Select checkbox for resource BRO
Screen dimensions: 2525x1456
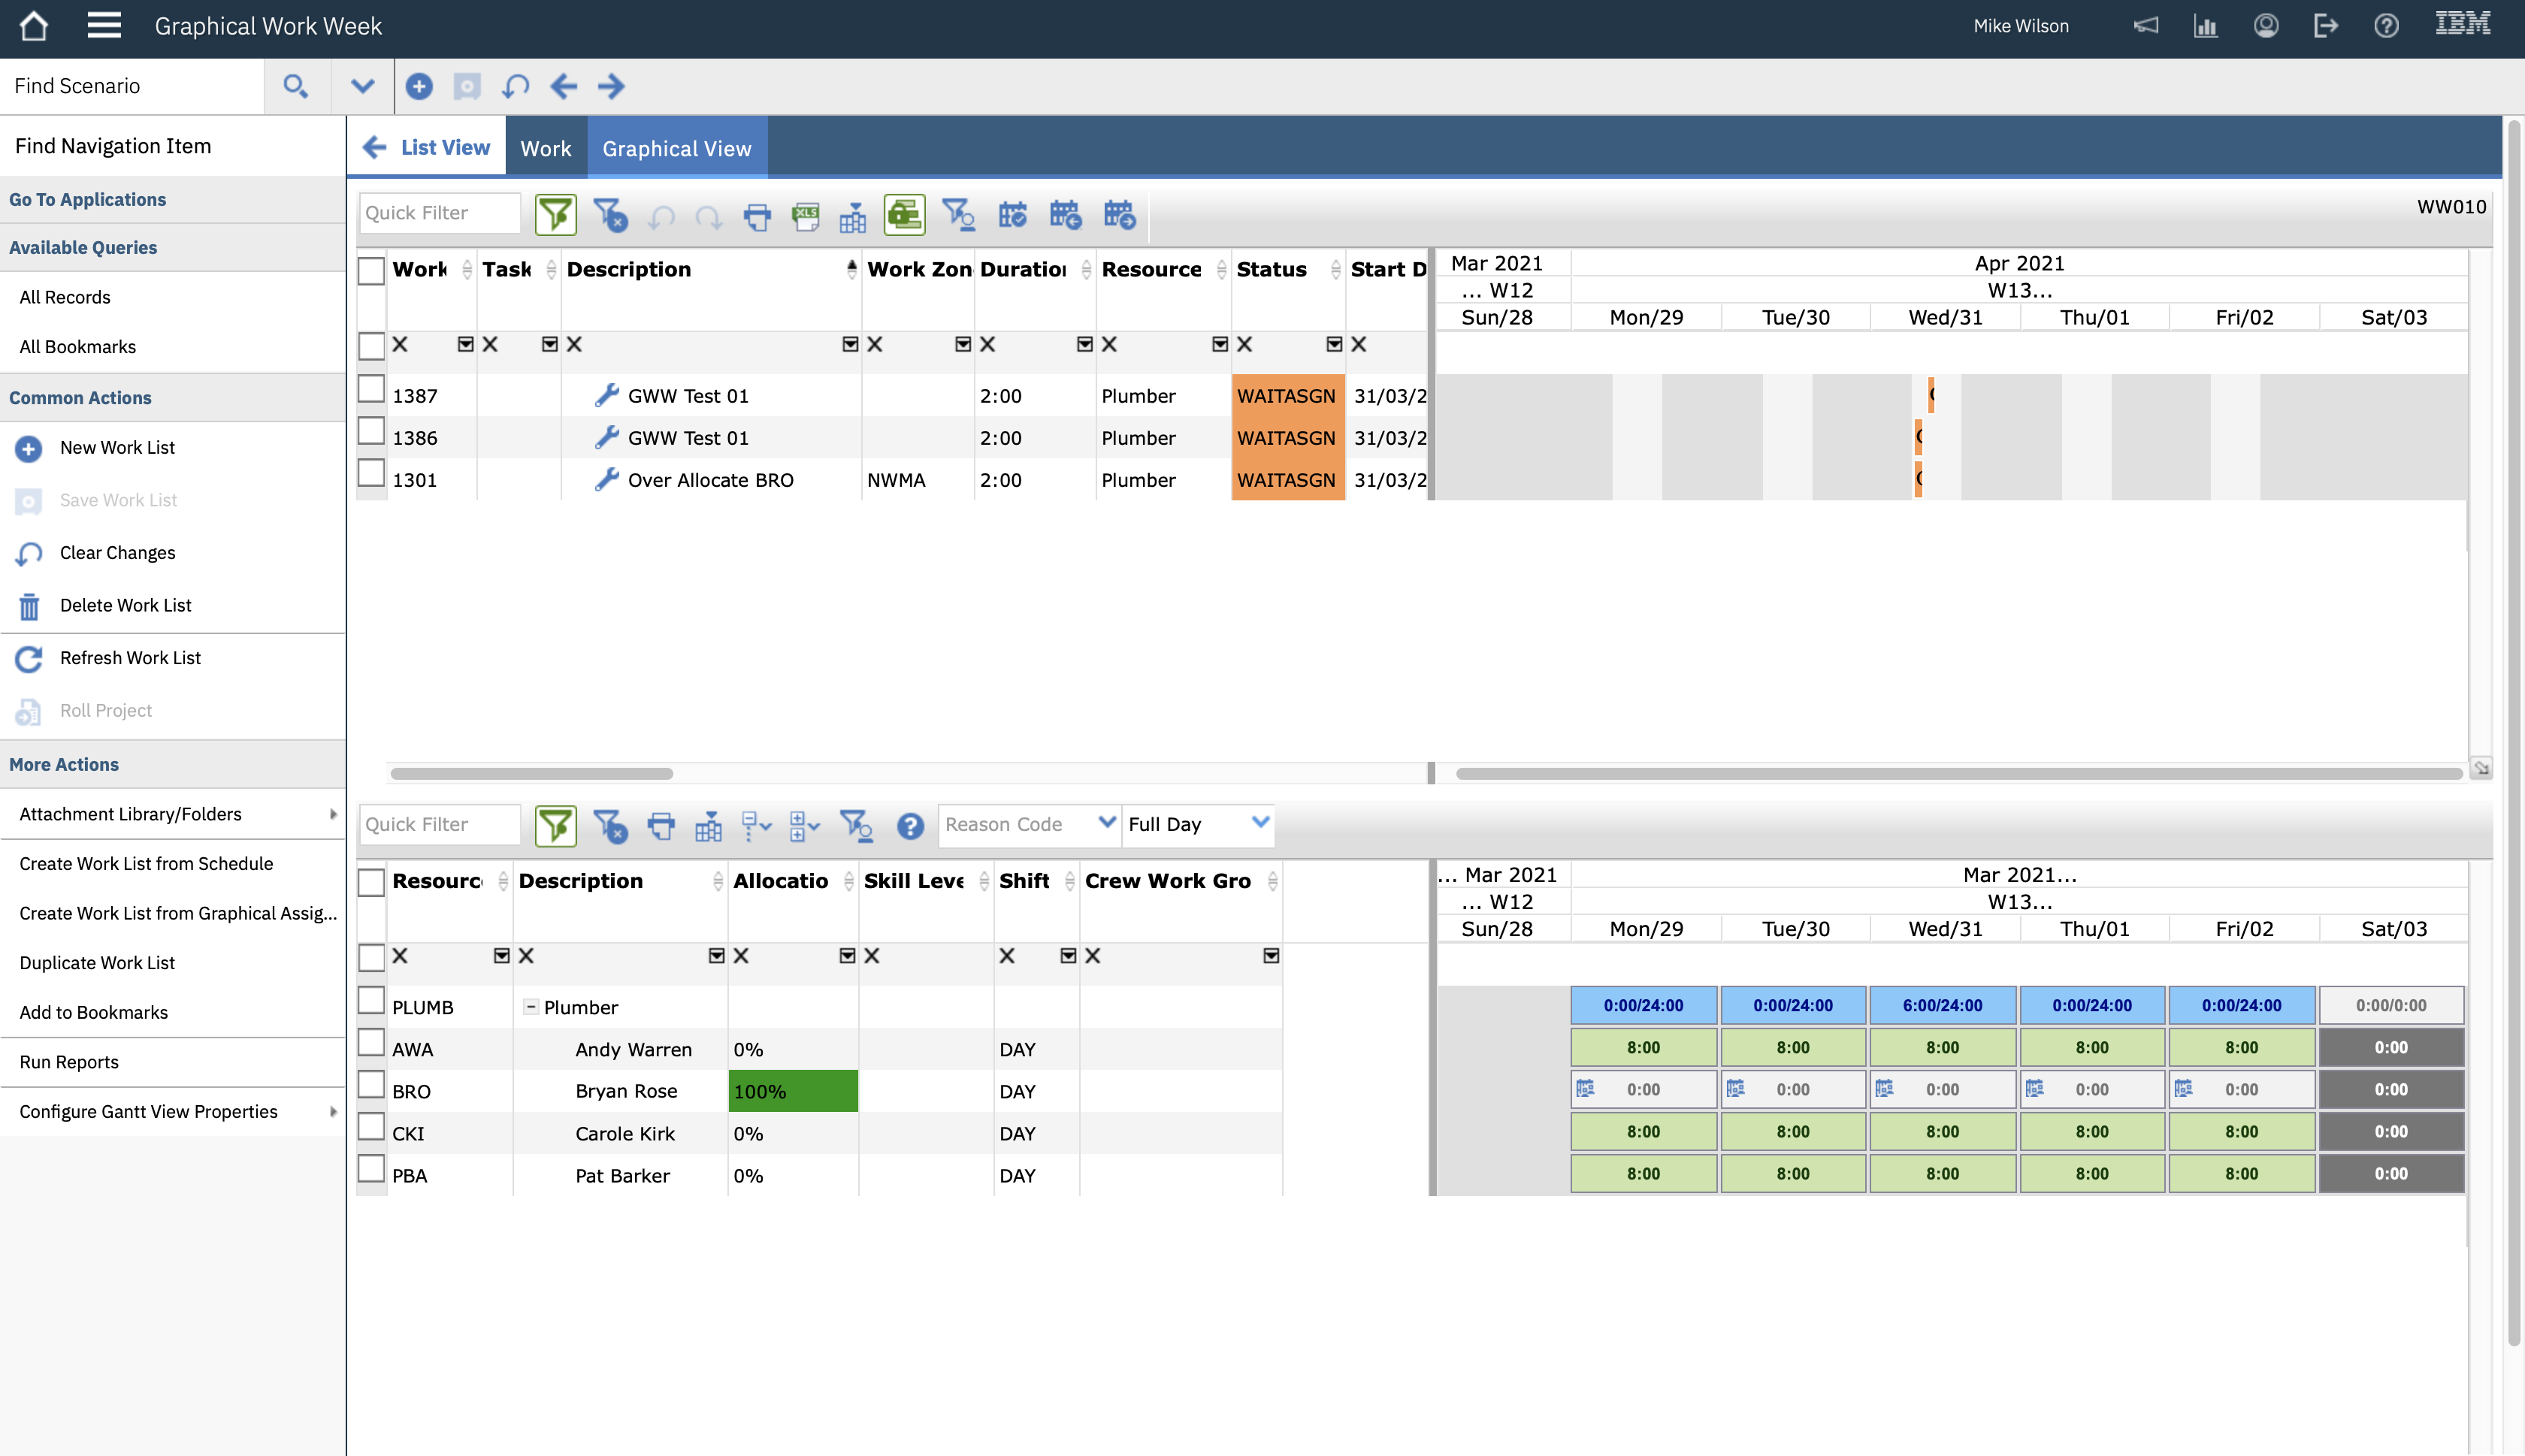tap(371, 1086)
